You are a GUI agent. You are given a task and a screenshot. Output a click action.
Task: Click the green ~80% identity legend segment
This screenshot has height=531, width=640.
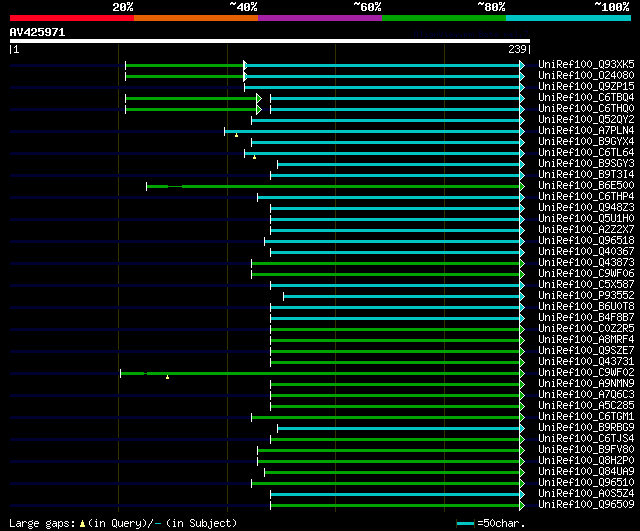[x=444, y=18]
